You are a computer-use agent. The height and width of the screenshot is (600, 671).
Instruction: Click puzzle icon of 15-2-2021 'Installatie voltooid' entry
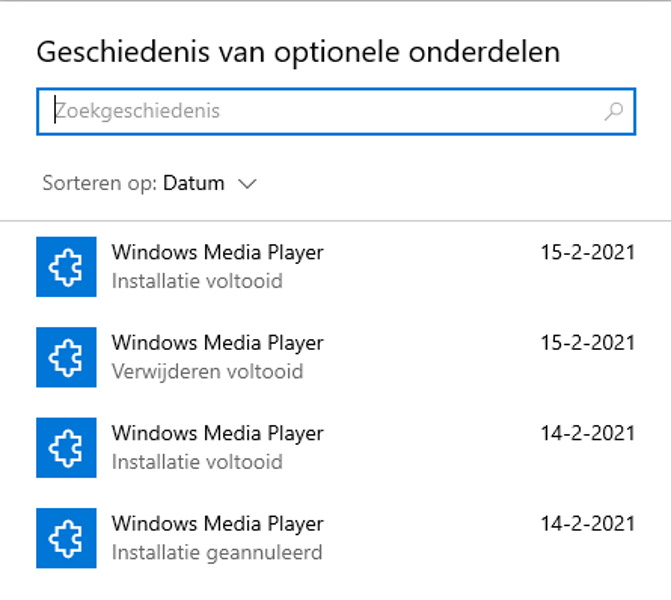[66, 266]
